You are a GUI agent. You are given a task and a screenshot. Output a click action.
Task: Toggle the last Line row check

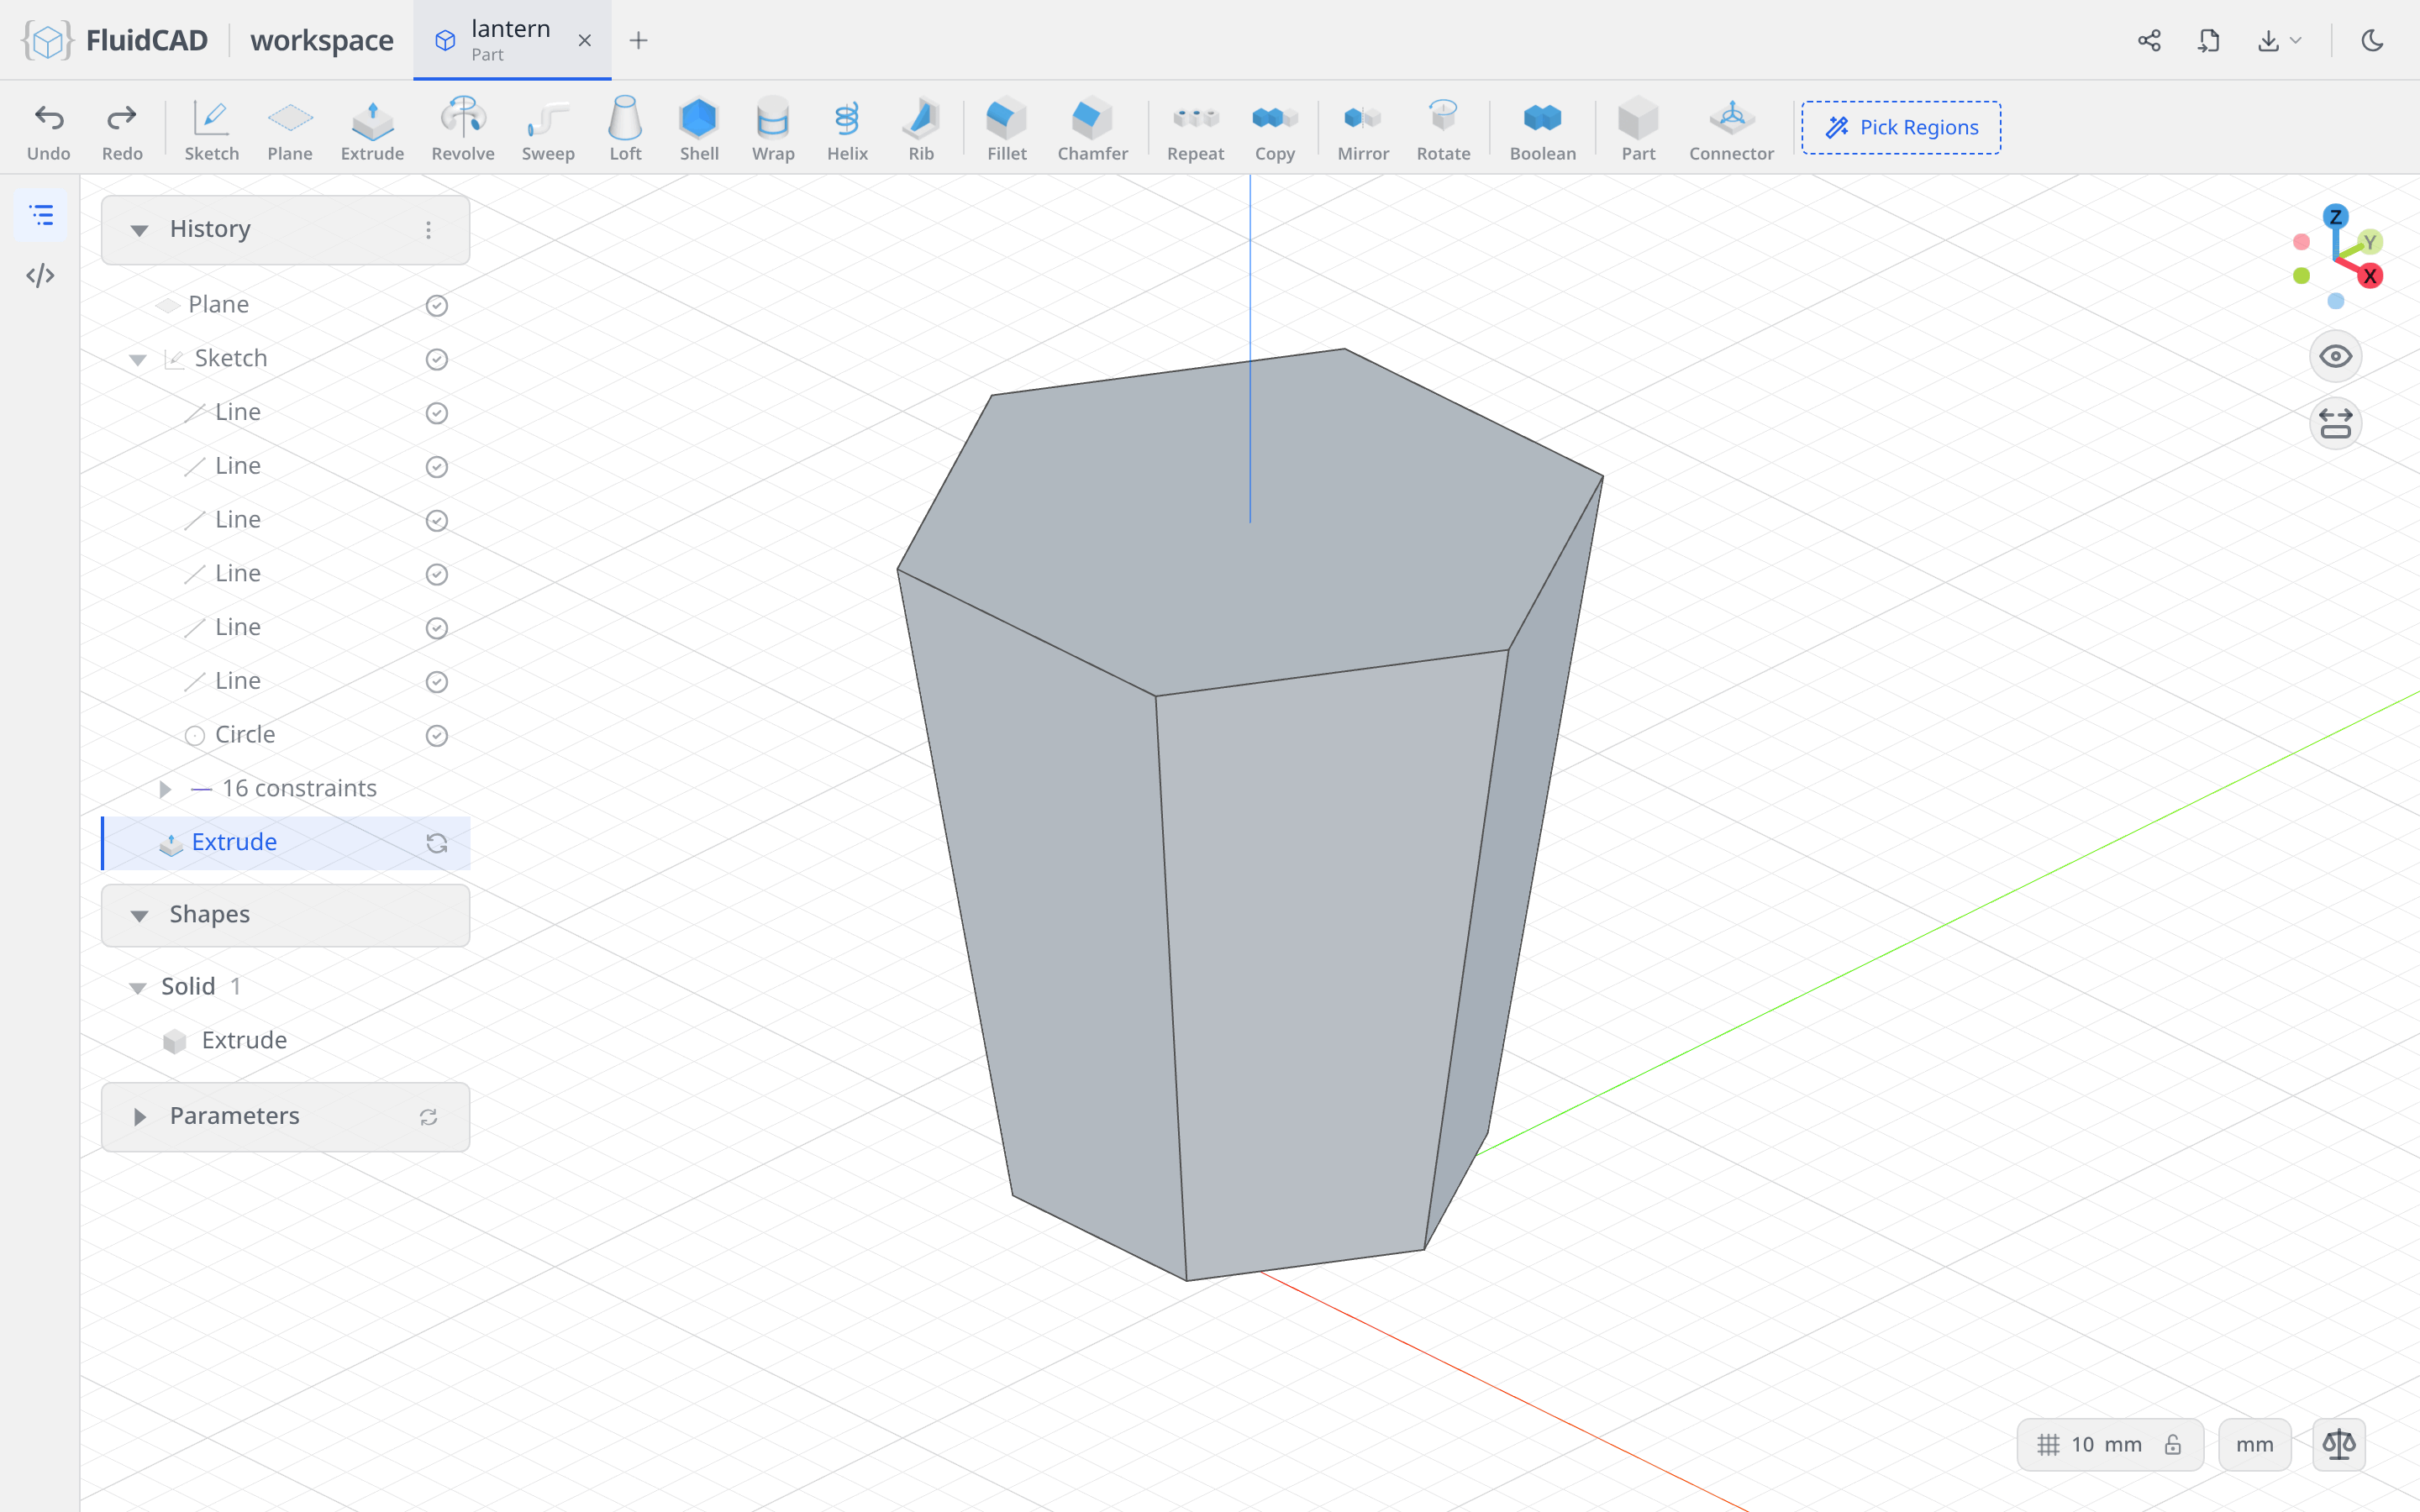pyautogui.click(x=437, y=681)
